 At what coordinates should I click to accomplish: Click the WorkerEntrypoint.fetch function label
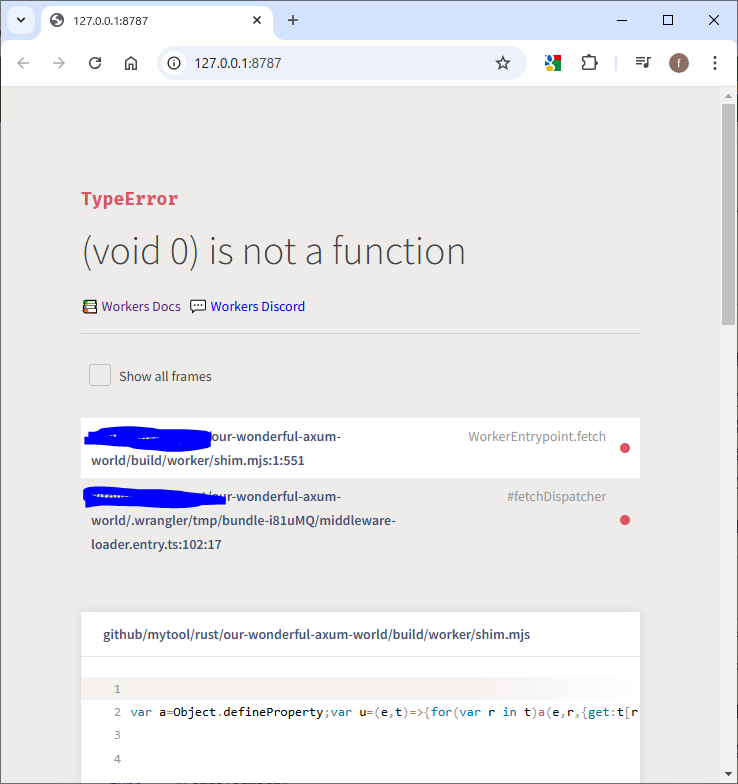point(537,436)
